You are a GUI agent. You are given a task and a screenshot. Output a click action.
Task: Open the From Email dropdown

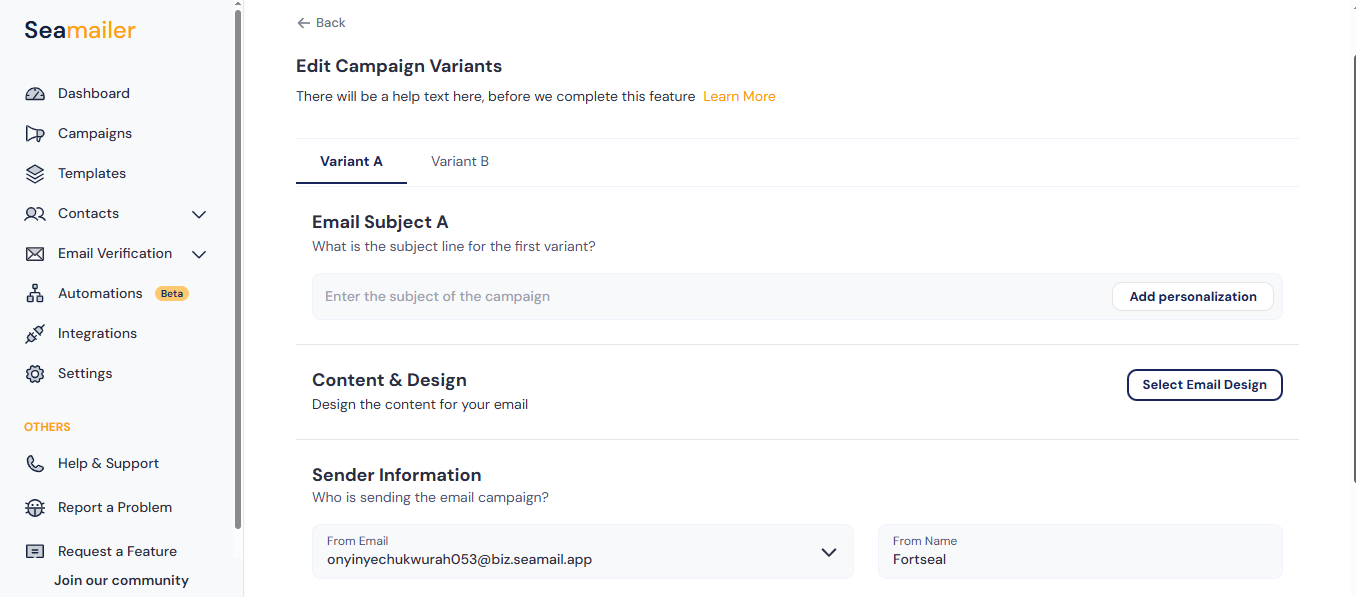point(828,552)
